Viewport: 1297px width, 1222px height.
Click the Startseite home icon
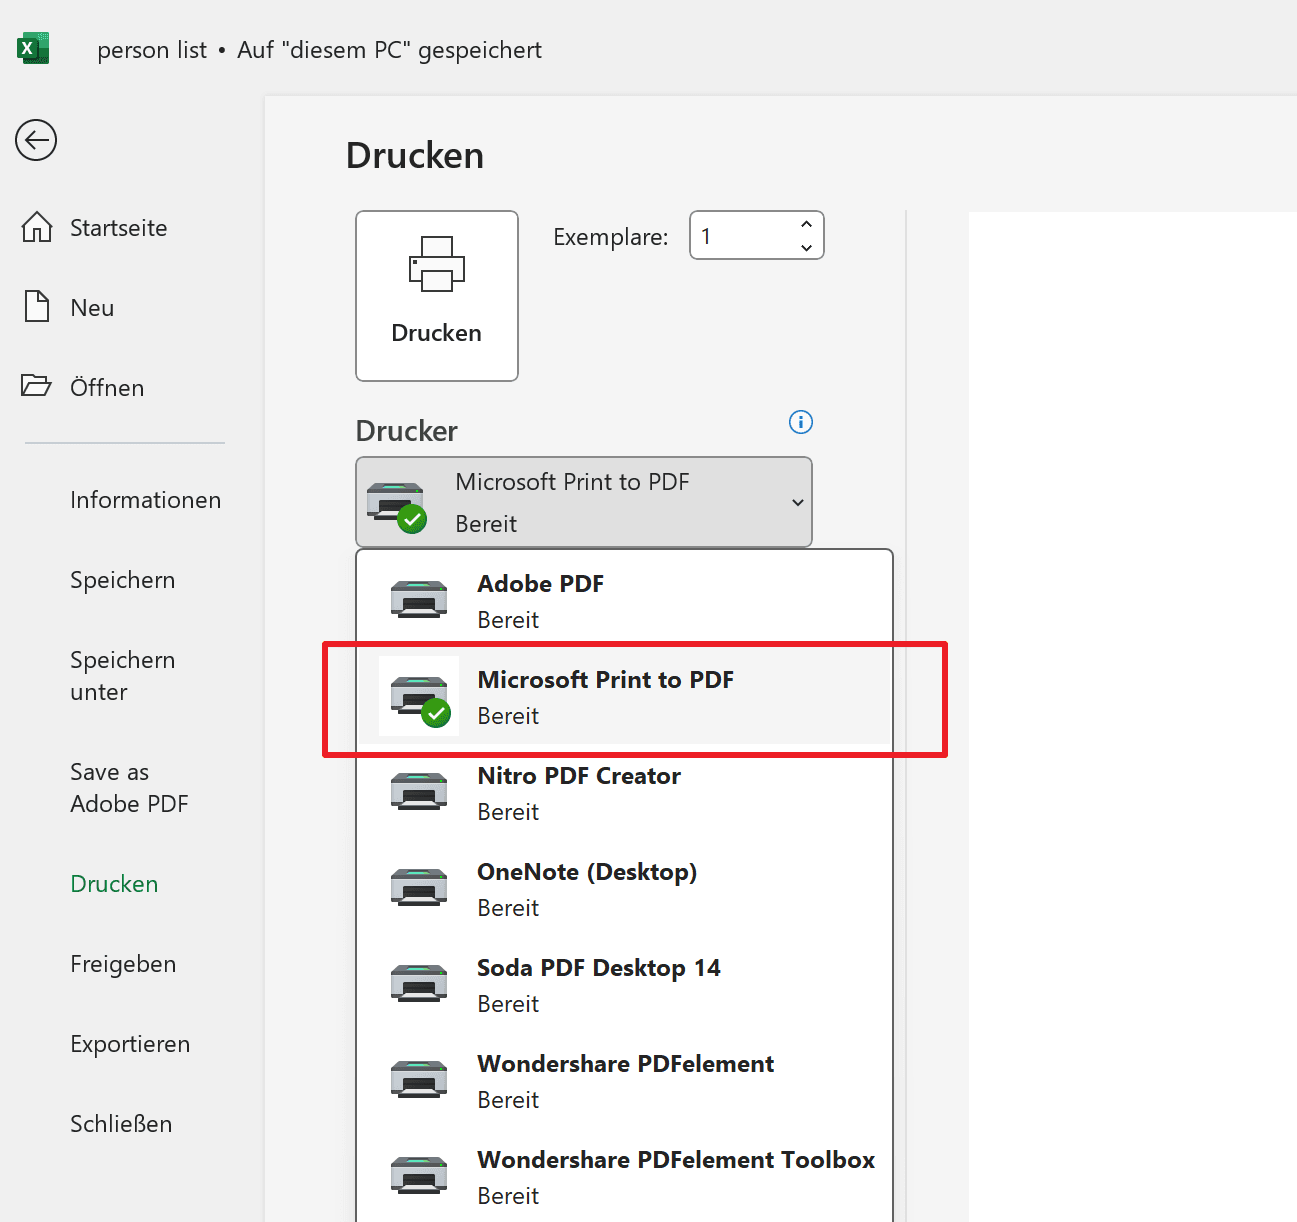point(37,227)
